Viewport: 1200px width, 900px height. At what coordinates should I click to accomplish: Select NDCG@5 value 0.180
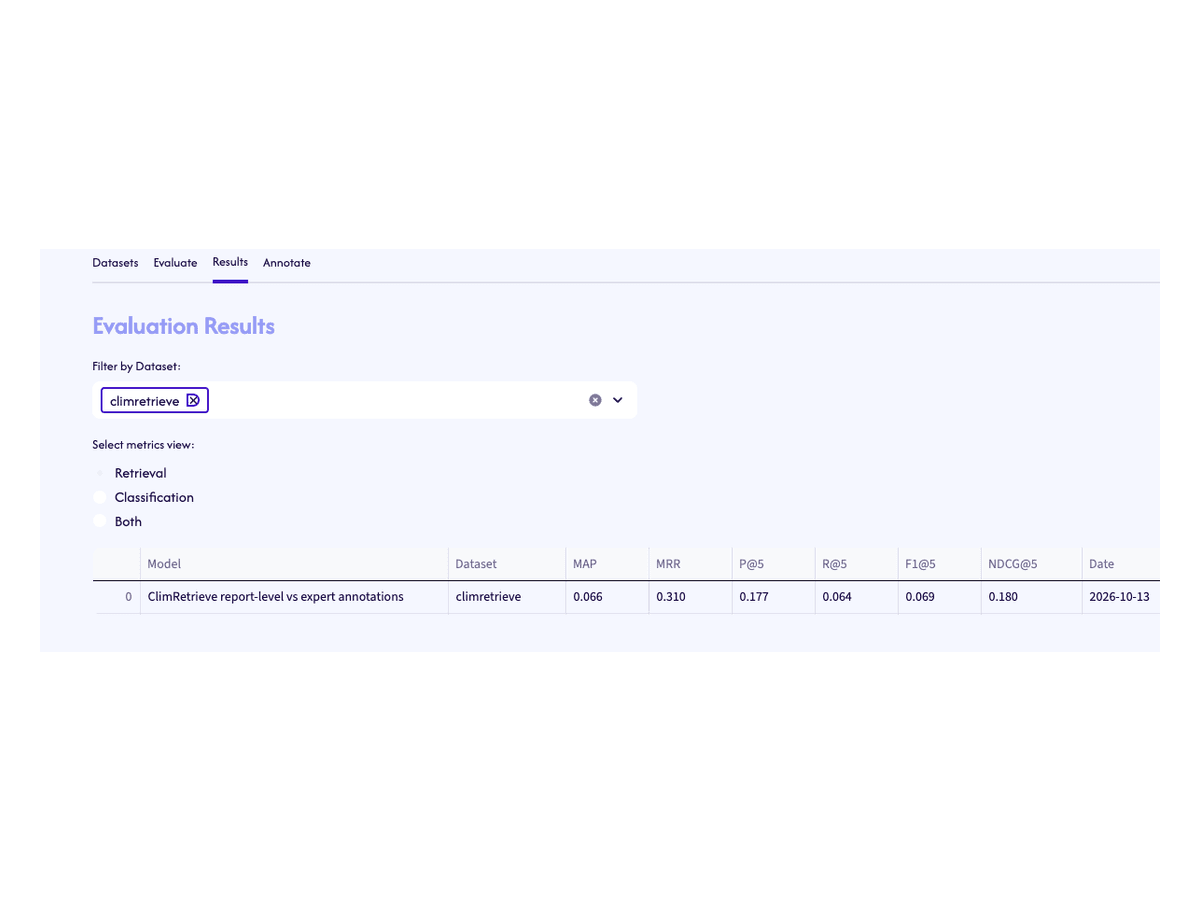[1031, 597]
